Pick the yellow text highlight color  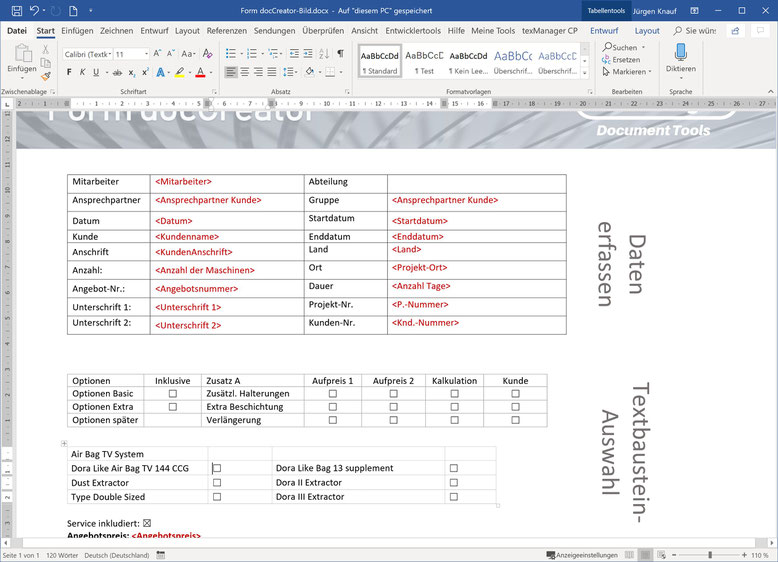point(180,72)
